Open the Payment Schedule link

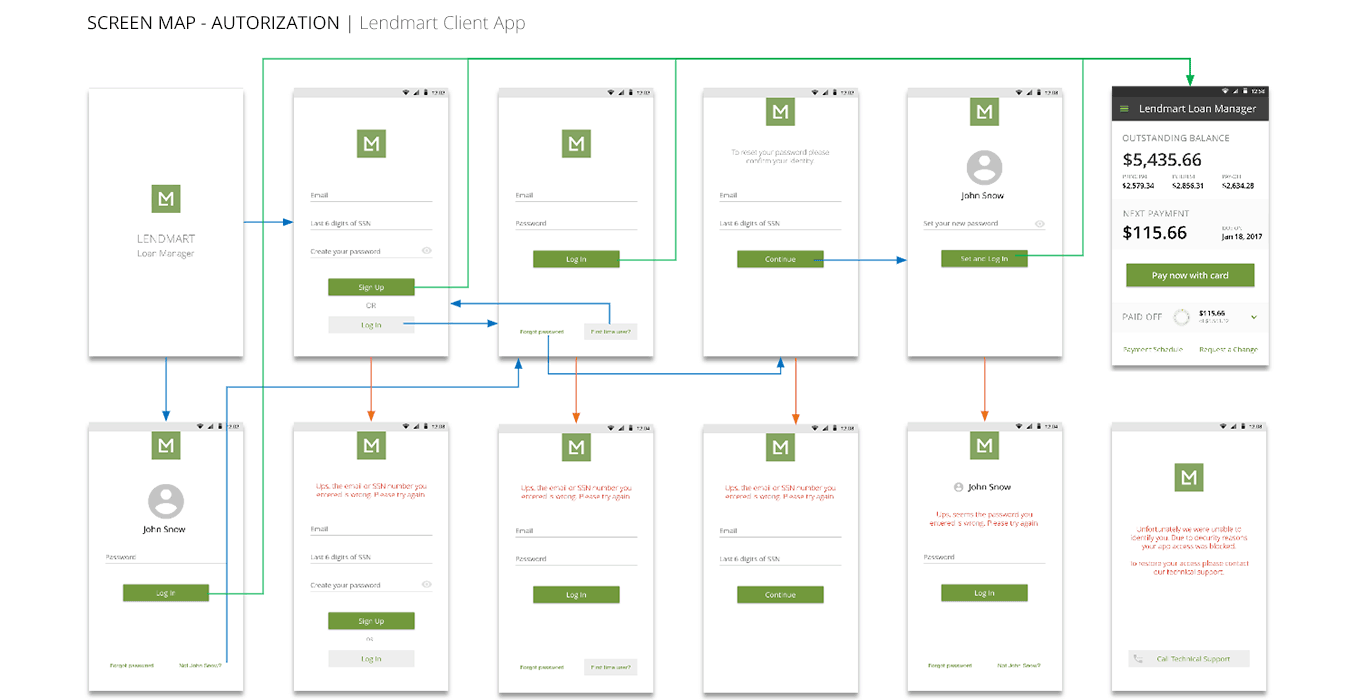pyautogui.click(x=1152, y=350)
